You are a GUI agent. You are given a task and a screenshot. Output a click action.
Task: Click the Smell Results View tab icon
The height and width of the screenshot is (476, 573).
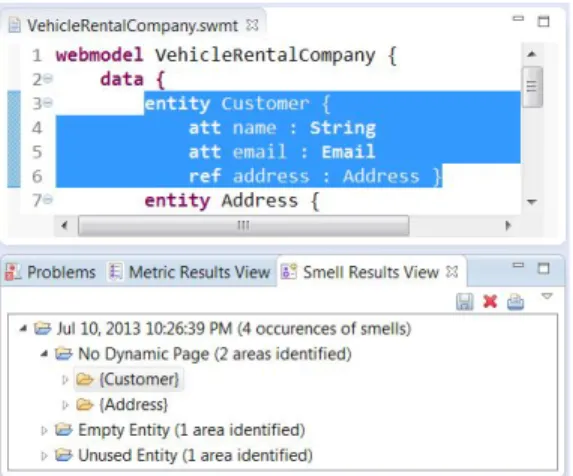[x=289, y=272]
